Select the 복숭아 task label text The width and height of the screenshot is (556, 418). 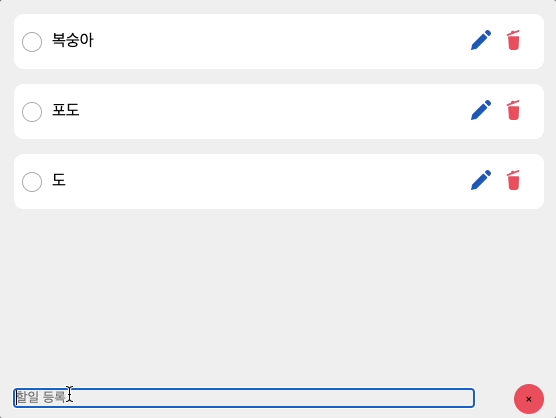coord(73,40)
